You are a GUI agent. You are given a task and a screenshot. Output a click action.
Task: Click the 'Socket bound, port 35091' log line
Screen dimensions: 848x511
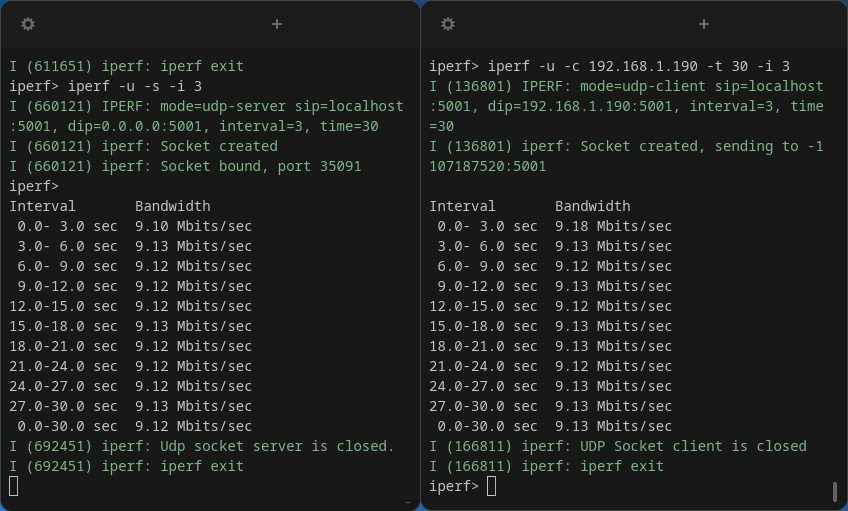click(x=185, y=166)
